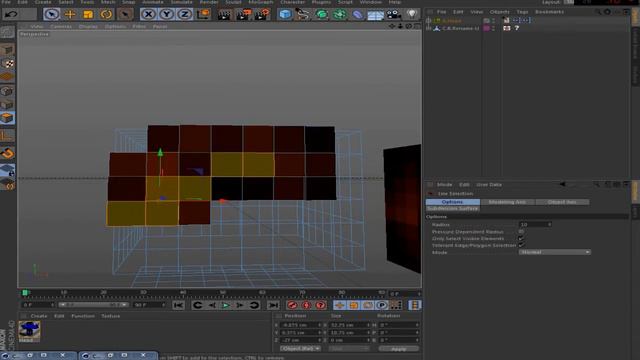Viewport: 640px width, 360px height.
Task: Select the Scale tool icon
Action: pos(88,14)
